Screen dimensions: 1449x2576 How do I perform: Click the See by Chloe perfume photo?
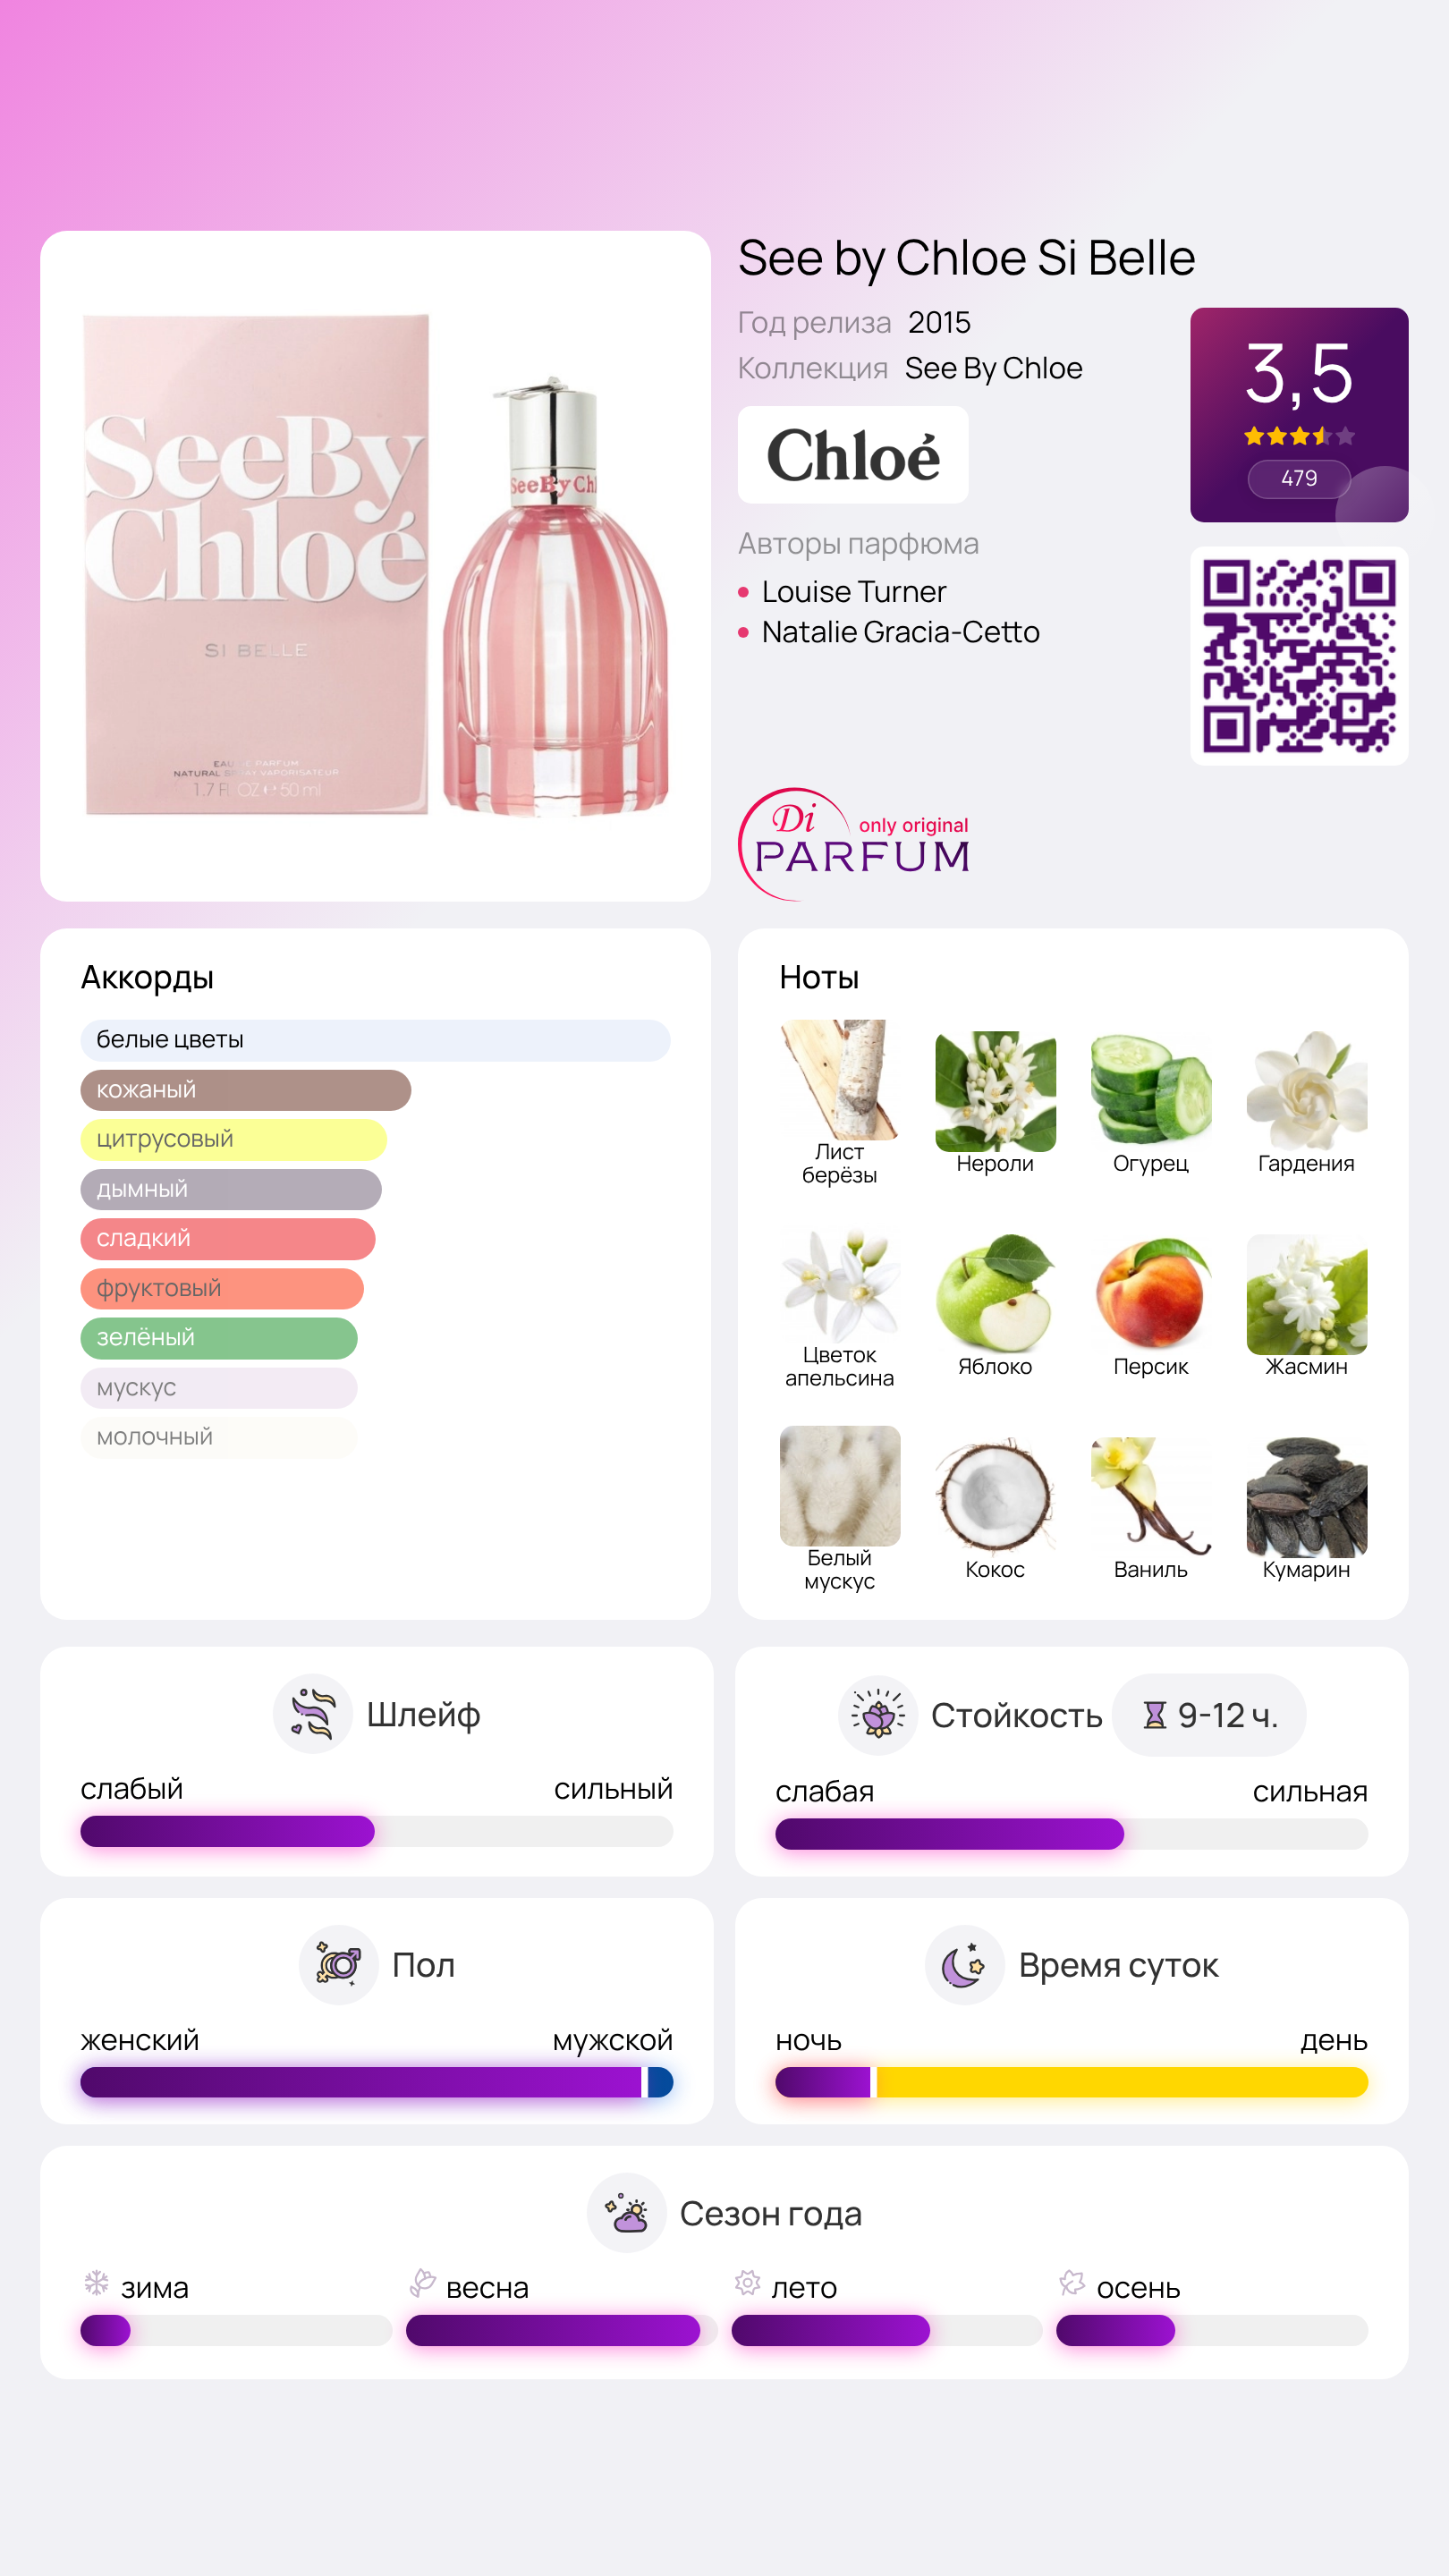(x=375, y=566)
